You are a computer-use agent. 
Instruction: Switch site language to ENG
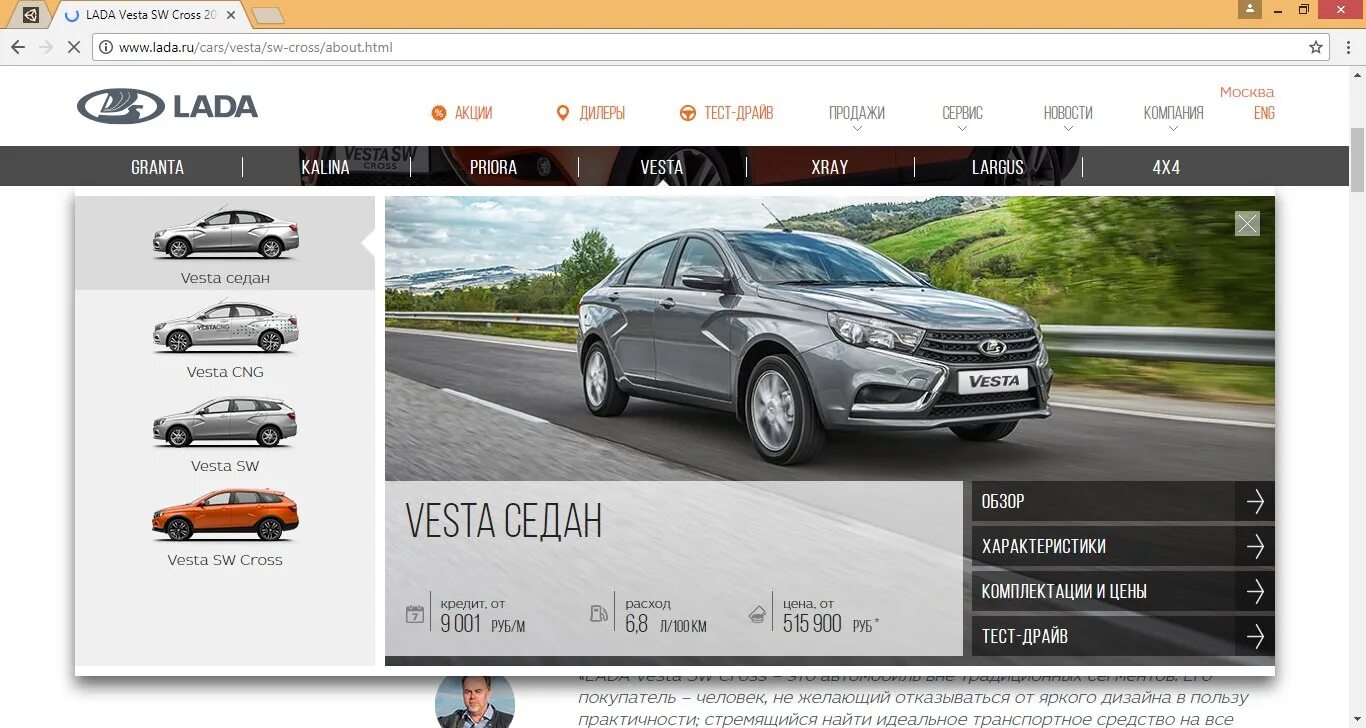tap(1264, 113)
